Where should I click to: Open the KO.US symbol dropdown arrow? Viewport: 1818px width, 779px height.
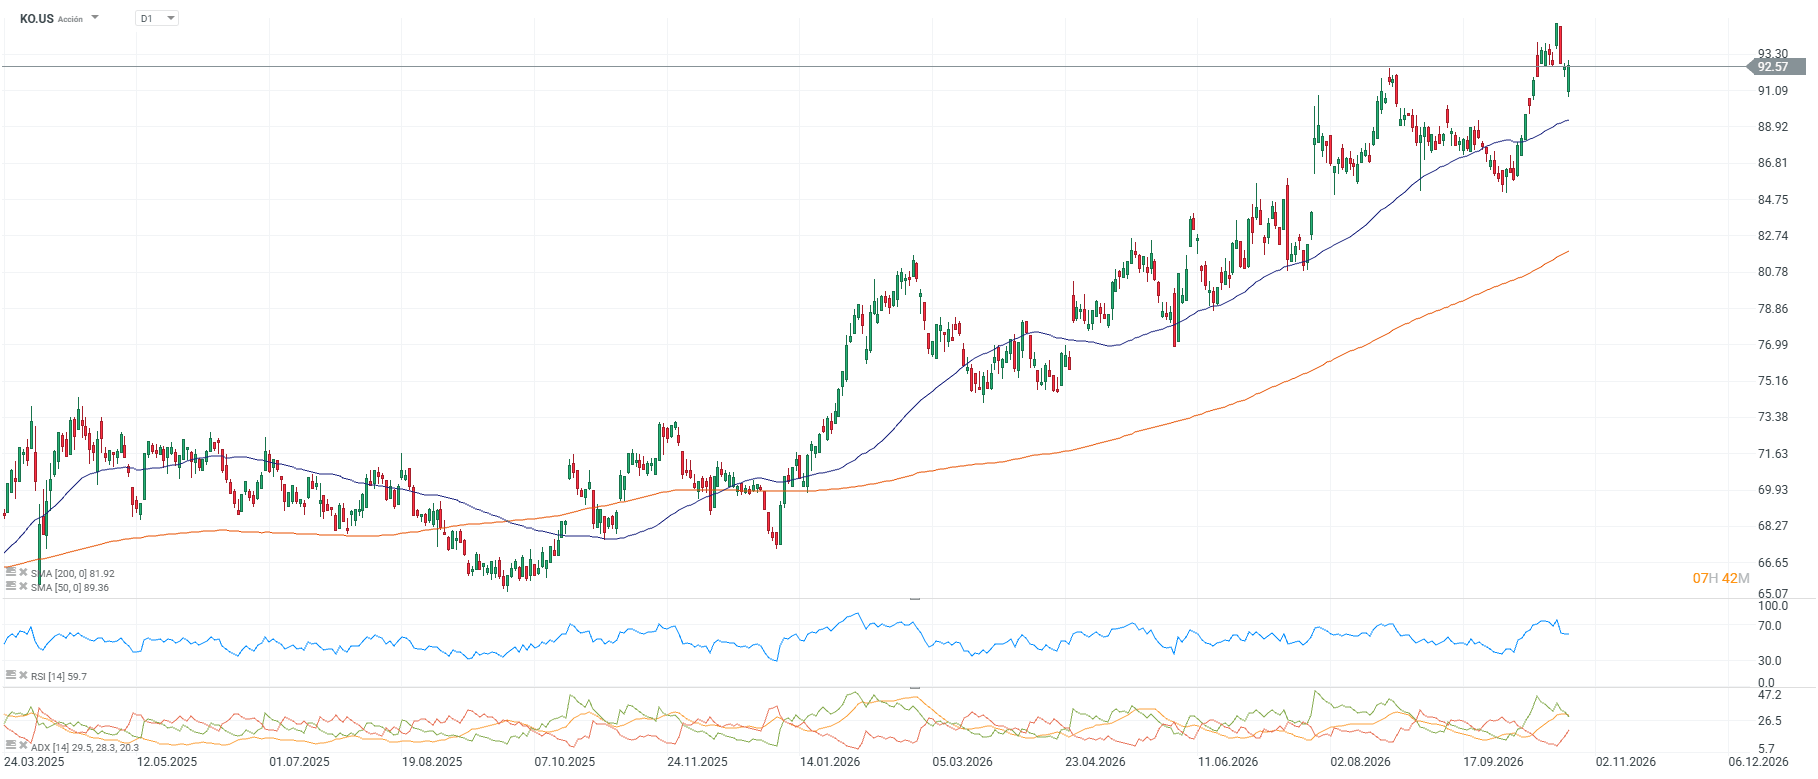click(95, 18)
